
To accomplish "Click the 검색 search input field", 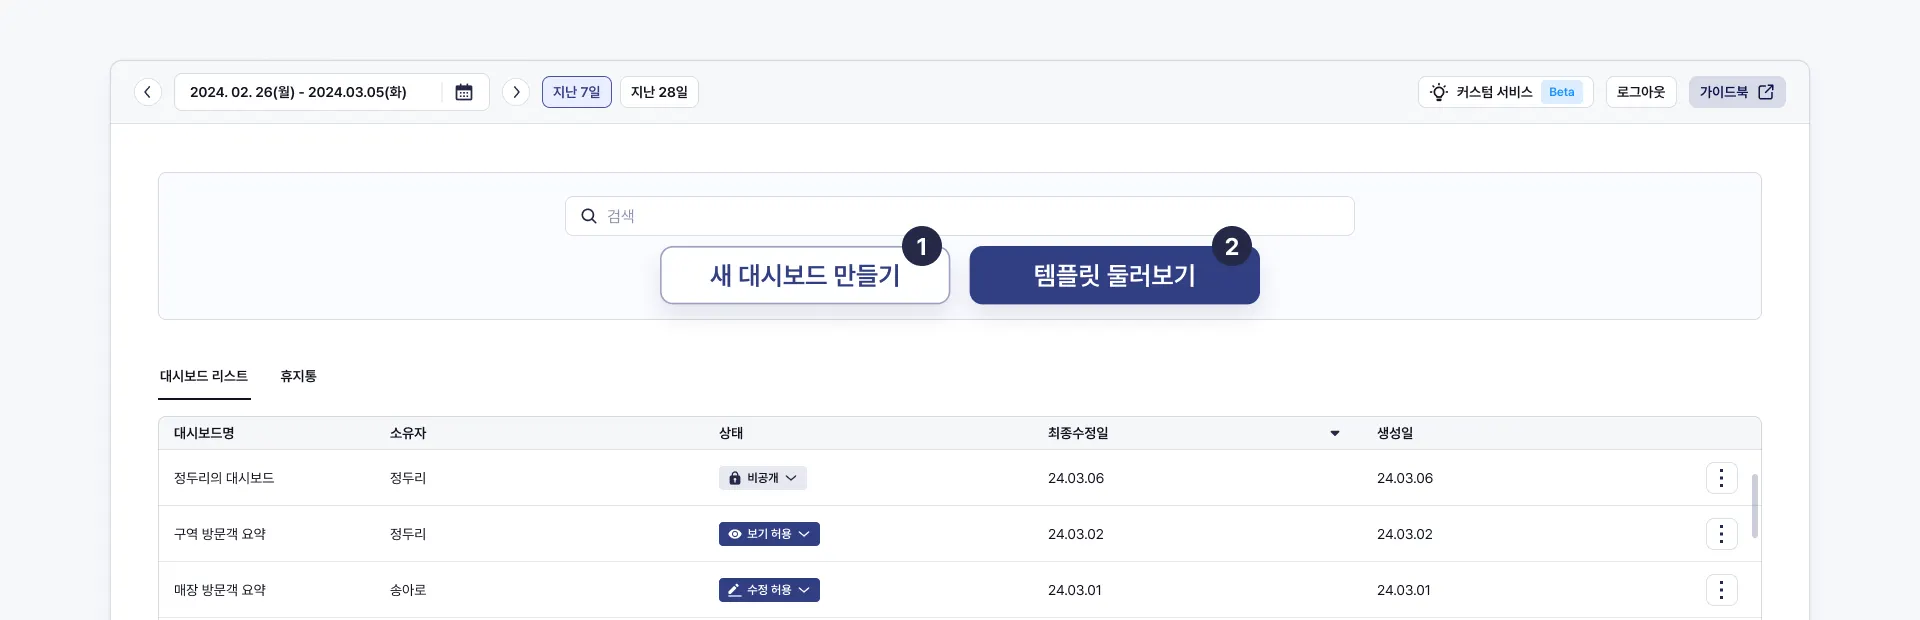I will pos(960,216).
